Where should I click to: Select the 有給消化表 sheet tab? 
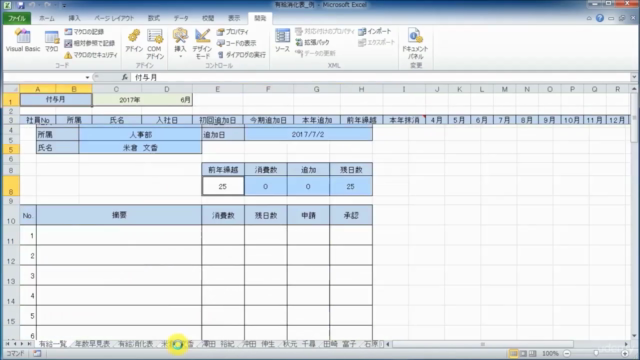(136, 344)
